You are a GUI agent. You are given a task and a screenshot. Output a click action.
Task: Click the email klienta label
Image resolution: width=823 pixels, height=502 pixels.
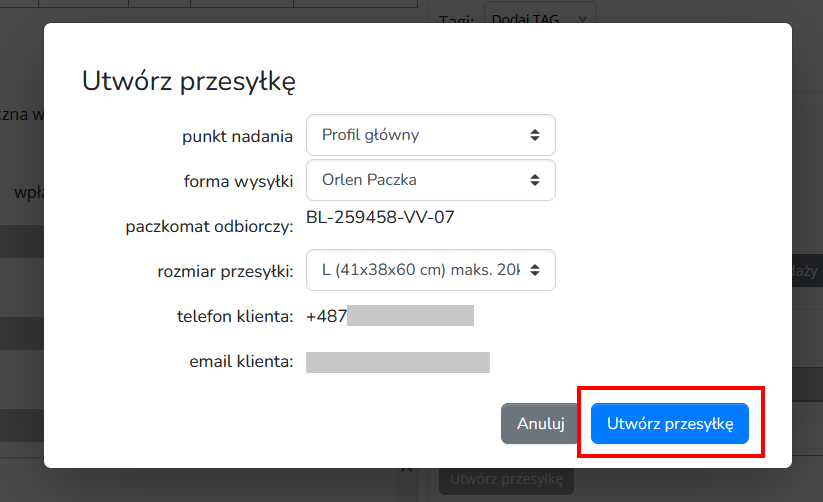[x=241, y=362]
